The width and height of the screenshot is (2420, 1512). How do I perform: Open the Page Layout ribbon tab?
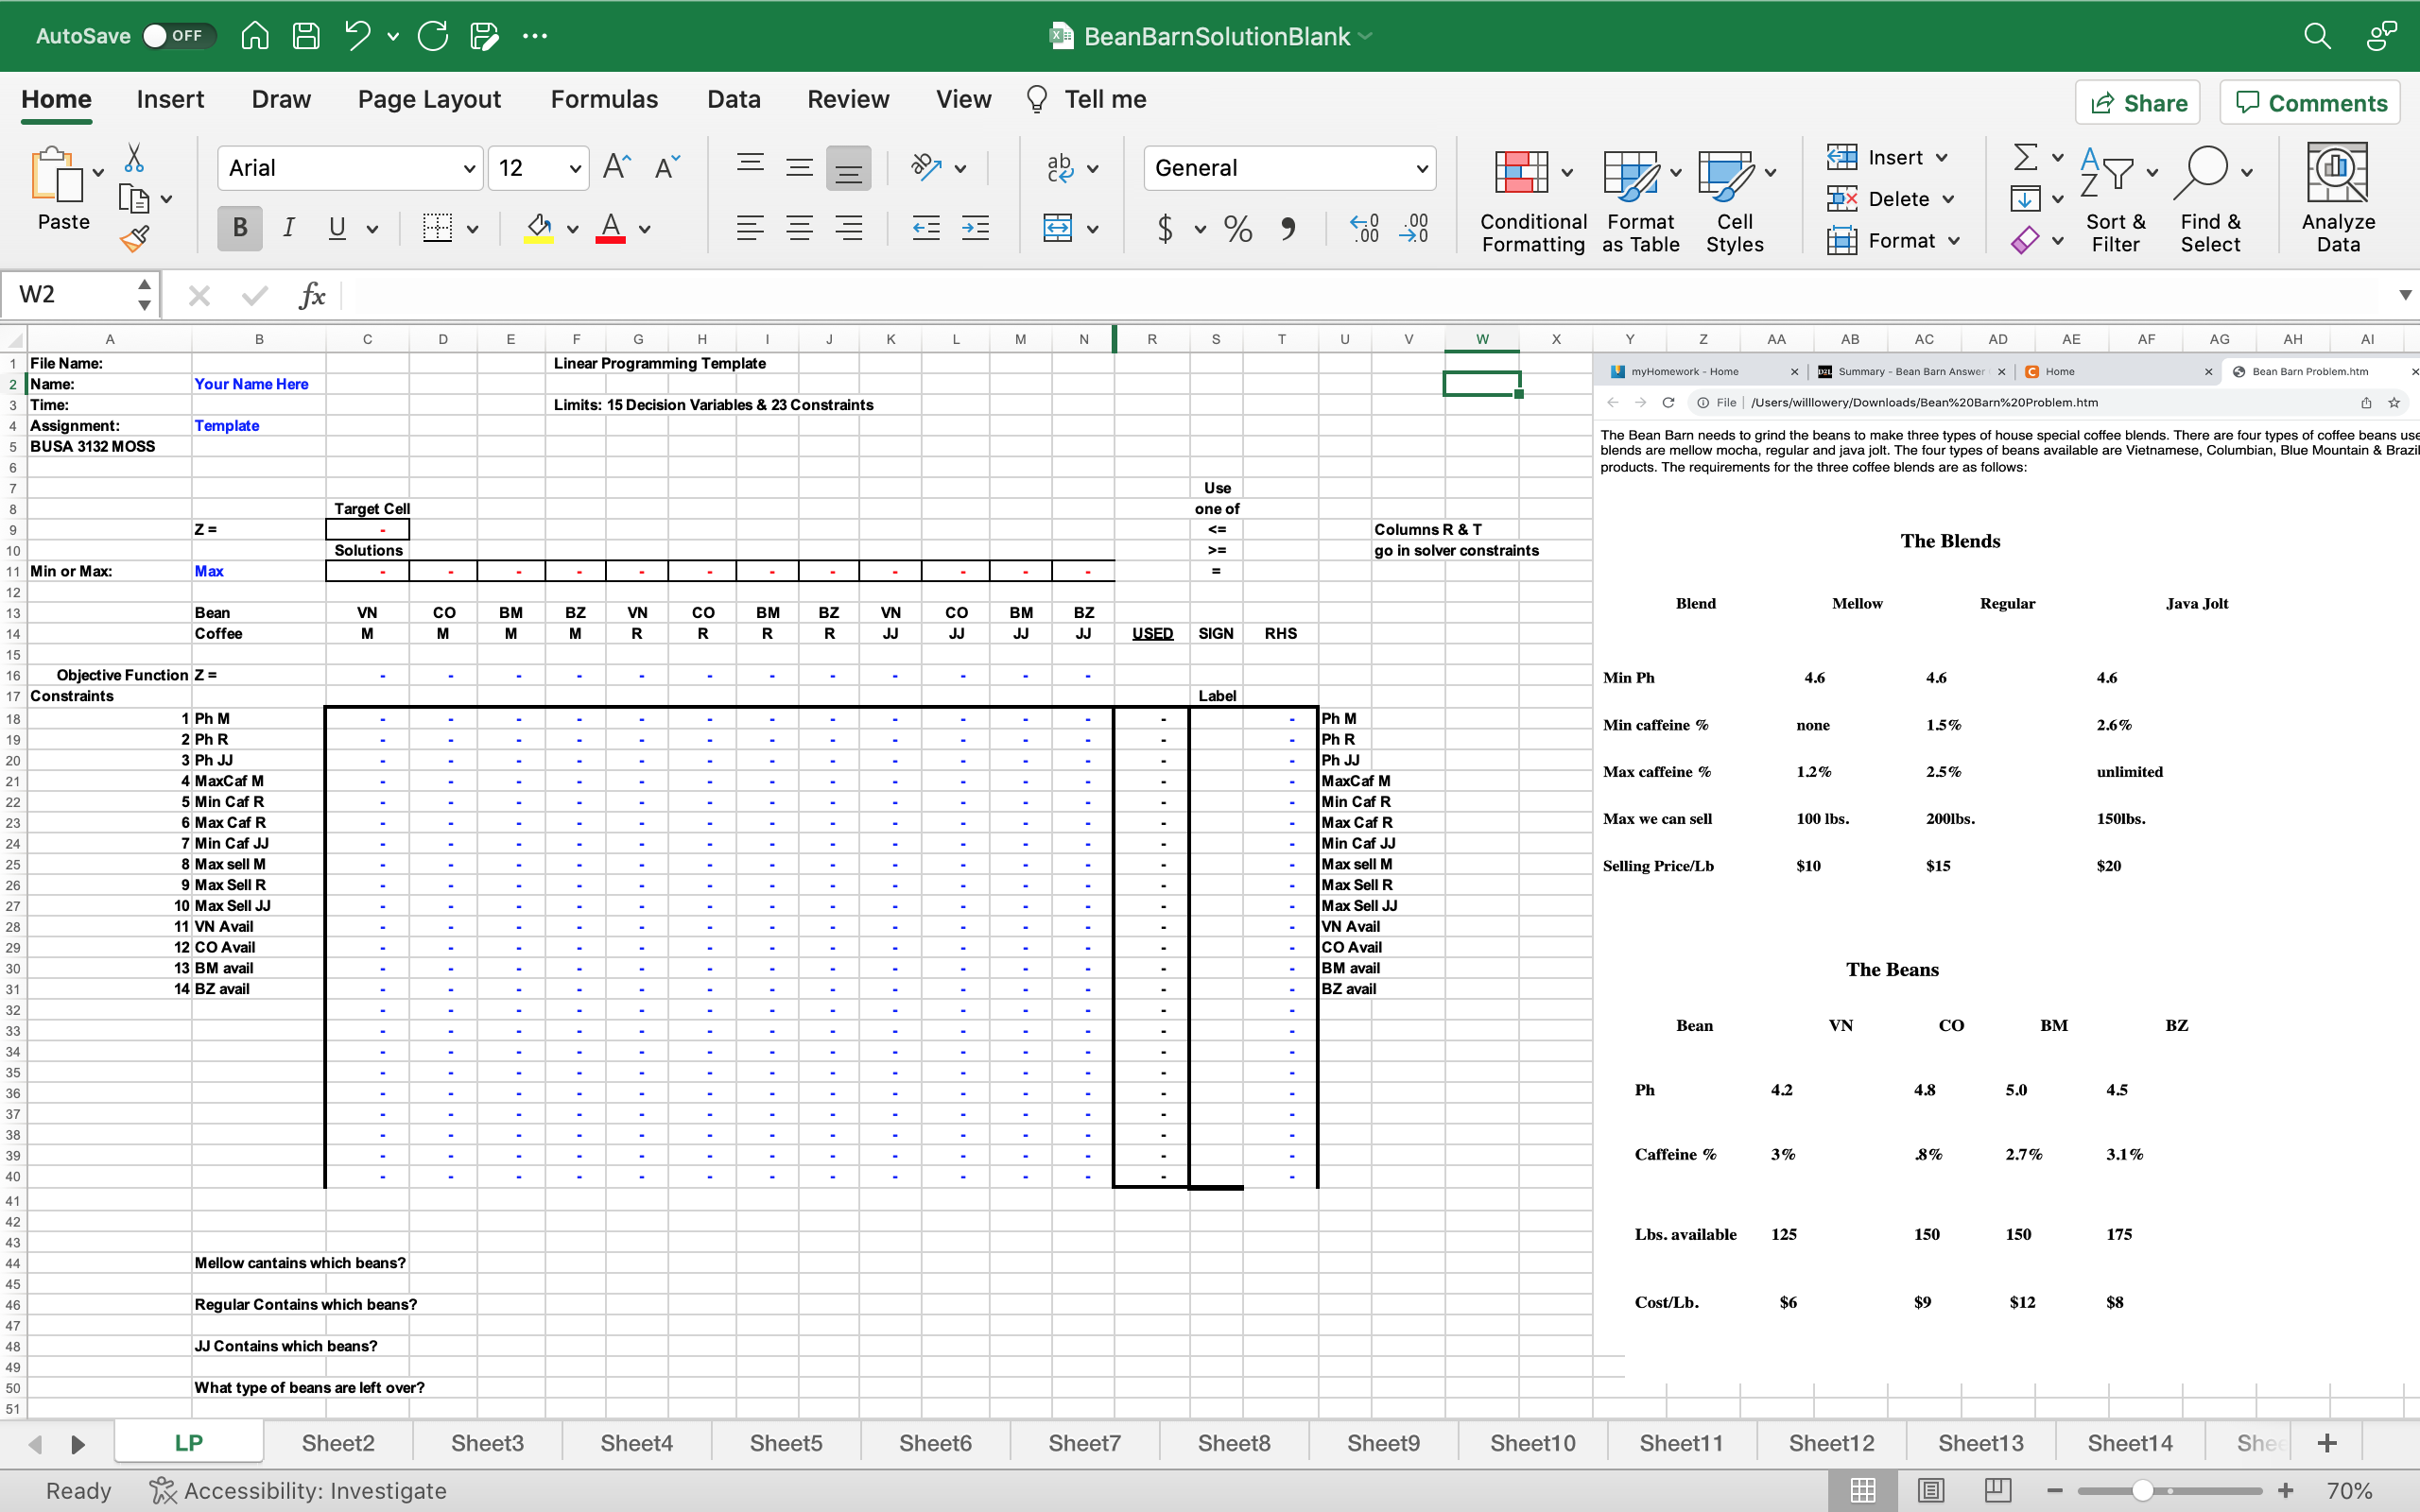429,99
